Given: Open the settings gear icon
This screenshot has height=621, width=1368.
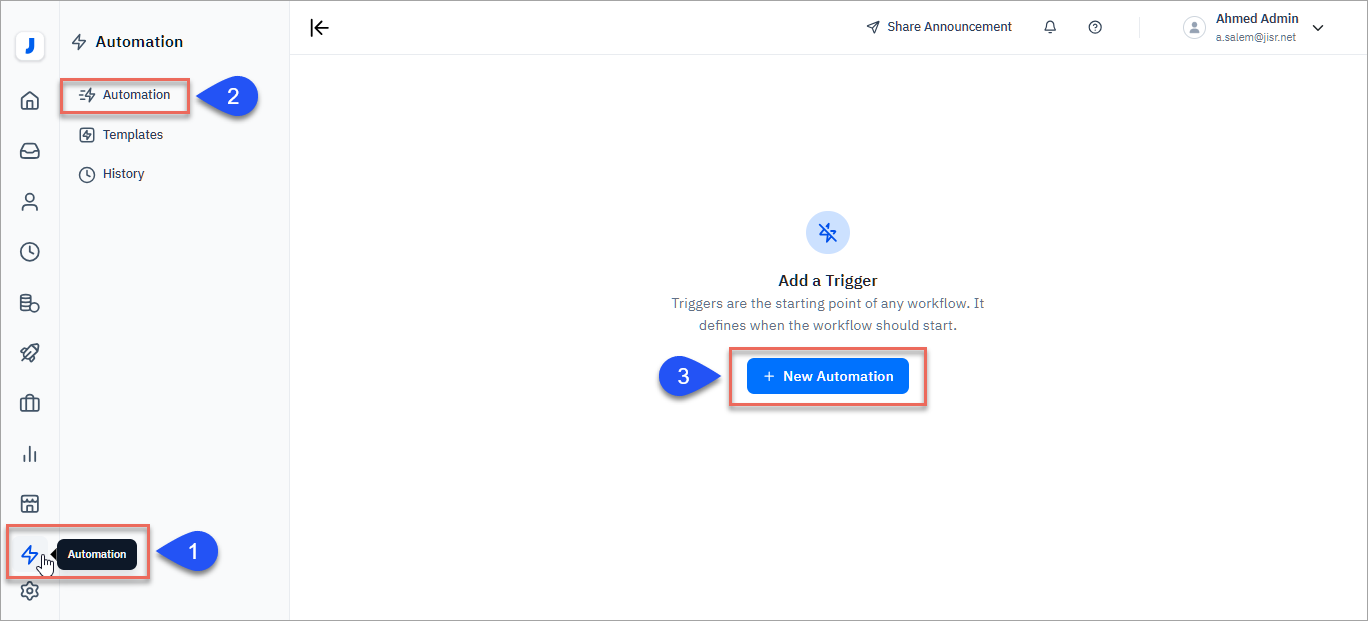Looking at the screenshot, I should 30,590.
